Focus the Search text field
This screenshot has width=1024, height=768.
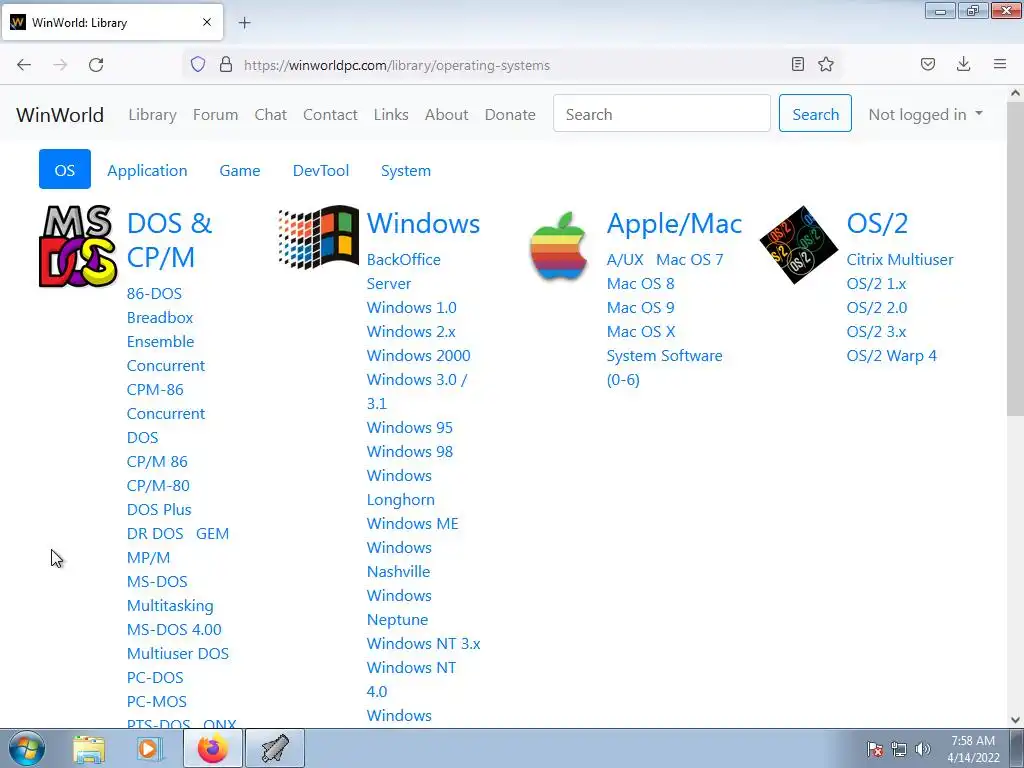[x=662, y=113]
